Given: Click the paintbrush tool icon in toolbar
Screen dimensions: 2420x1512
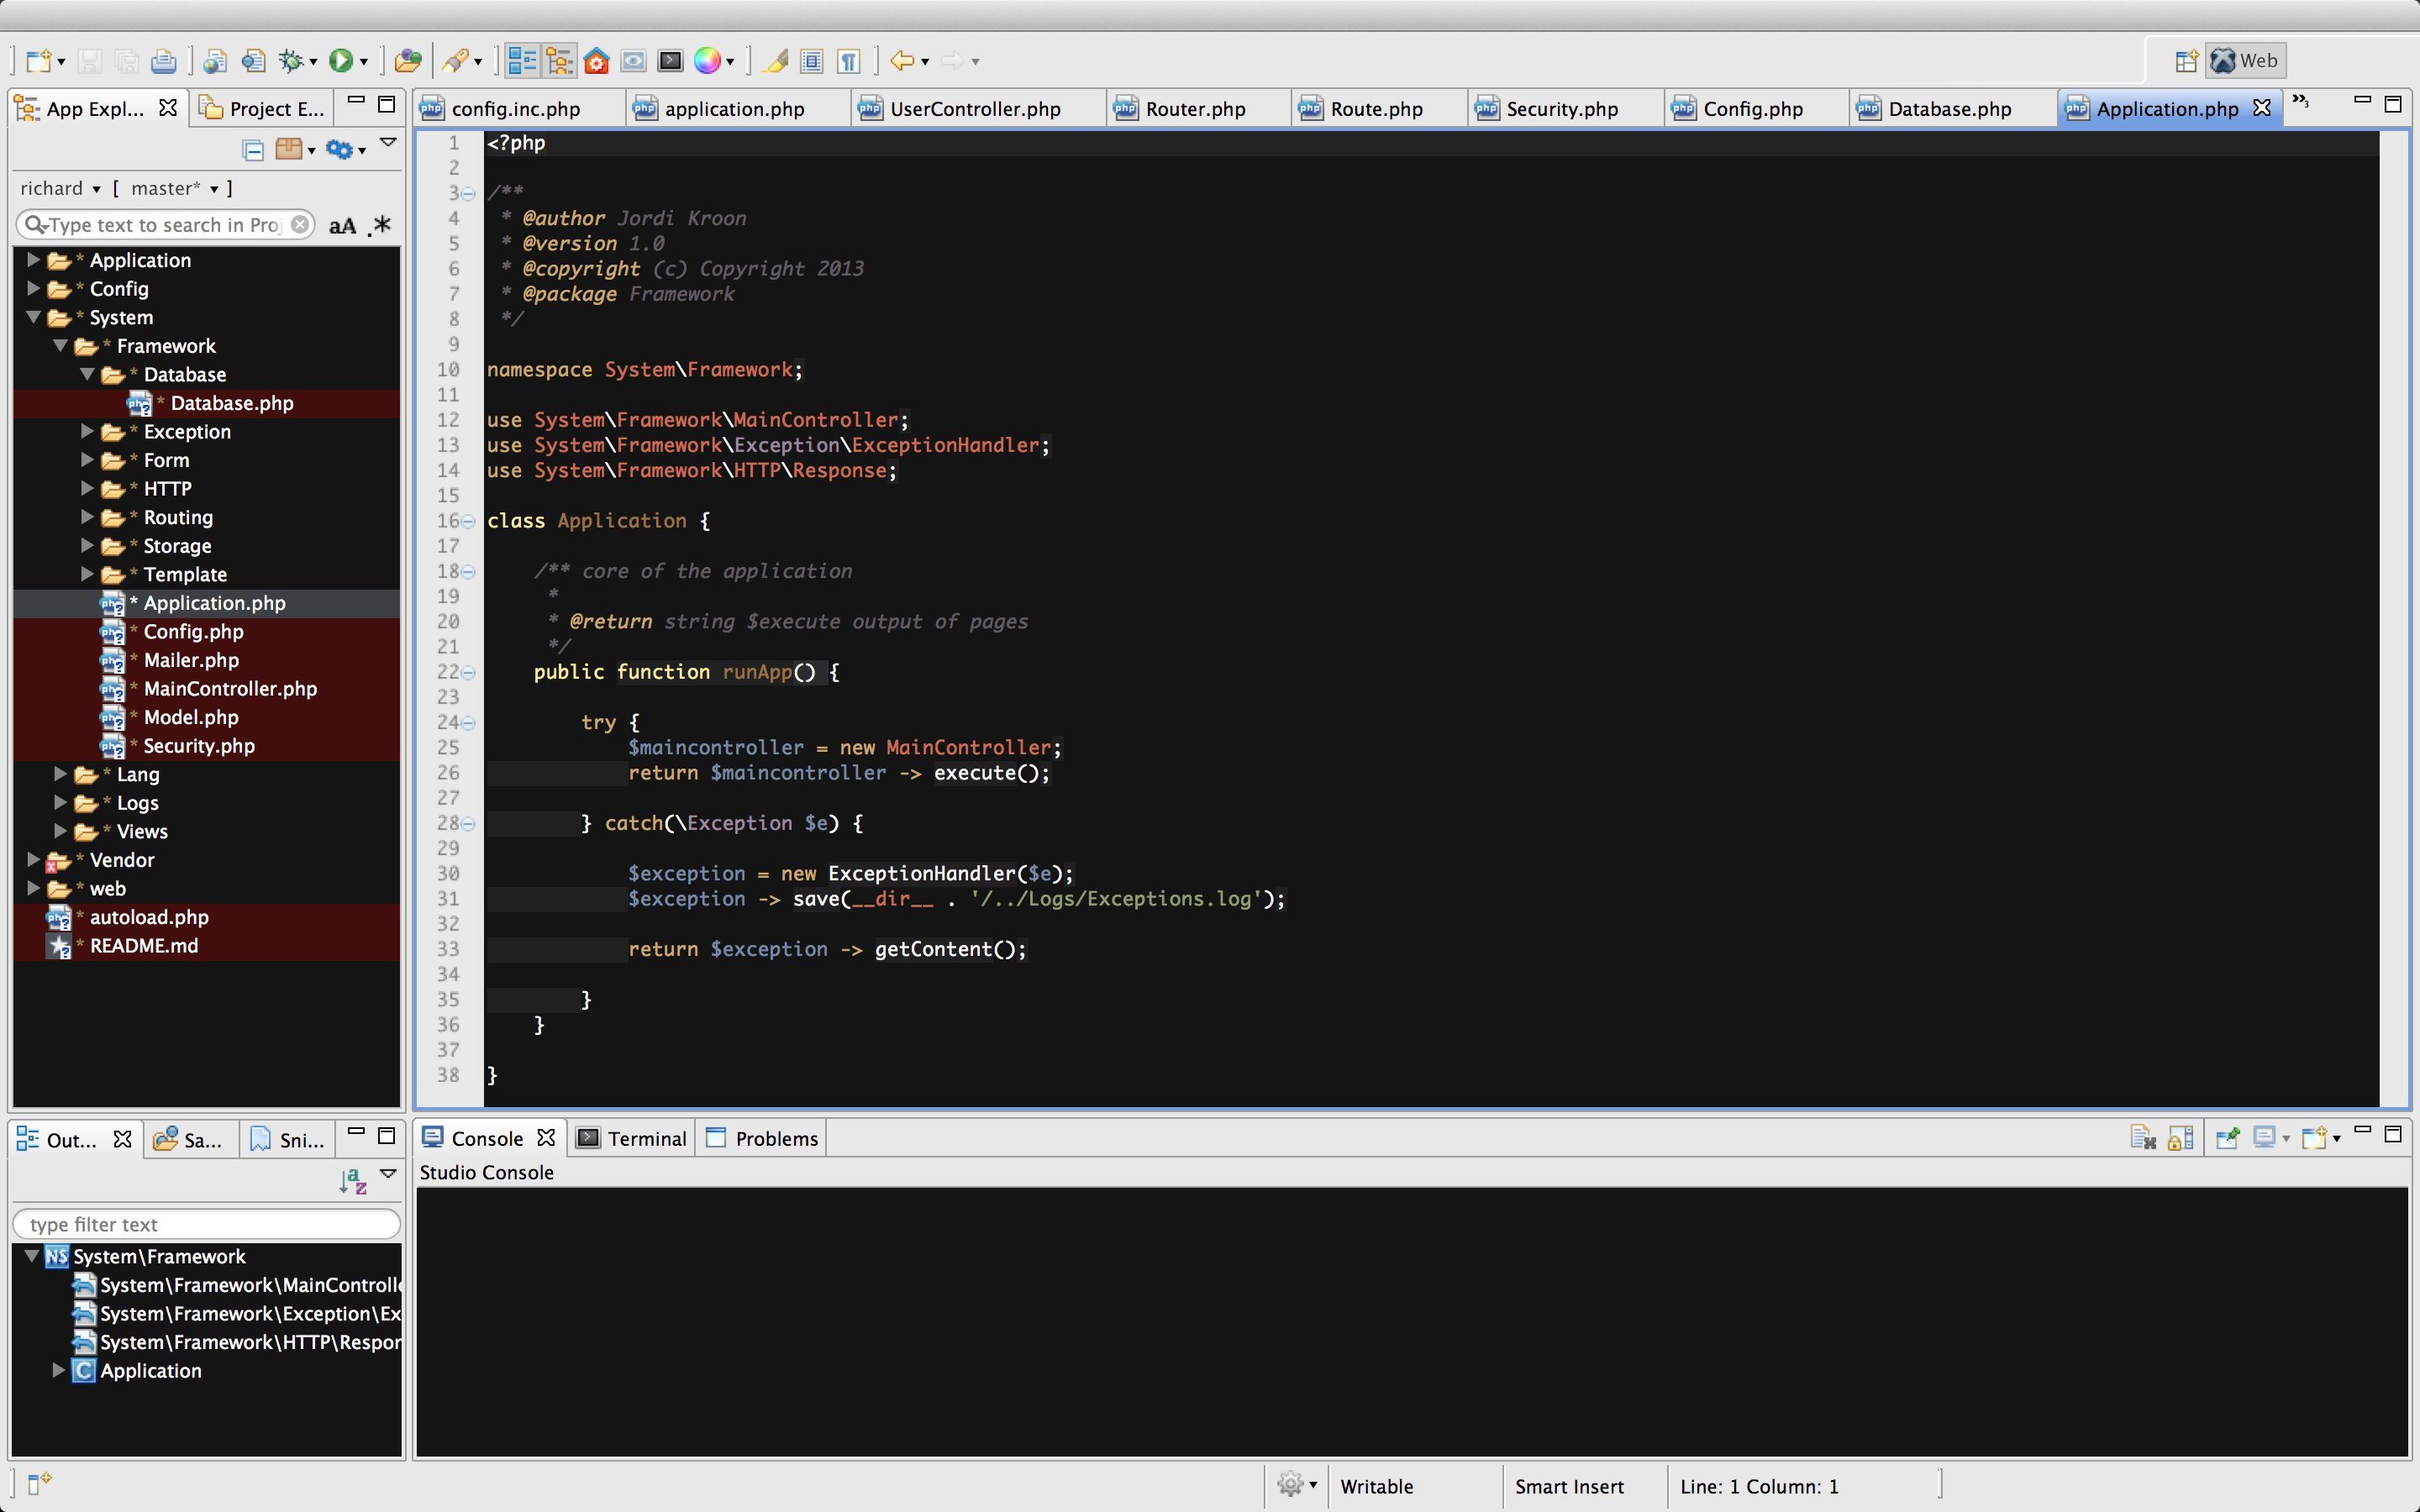Looking at the screenshot, I should pos(455,61).
